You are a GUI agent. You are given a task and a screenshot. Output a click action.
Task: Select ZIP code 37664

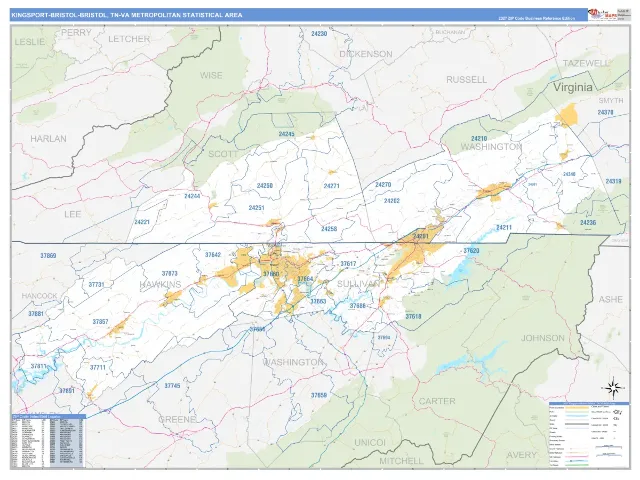pyautogui.click(x=305, y=279)
